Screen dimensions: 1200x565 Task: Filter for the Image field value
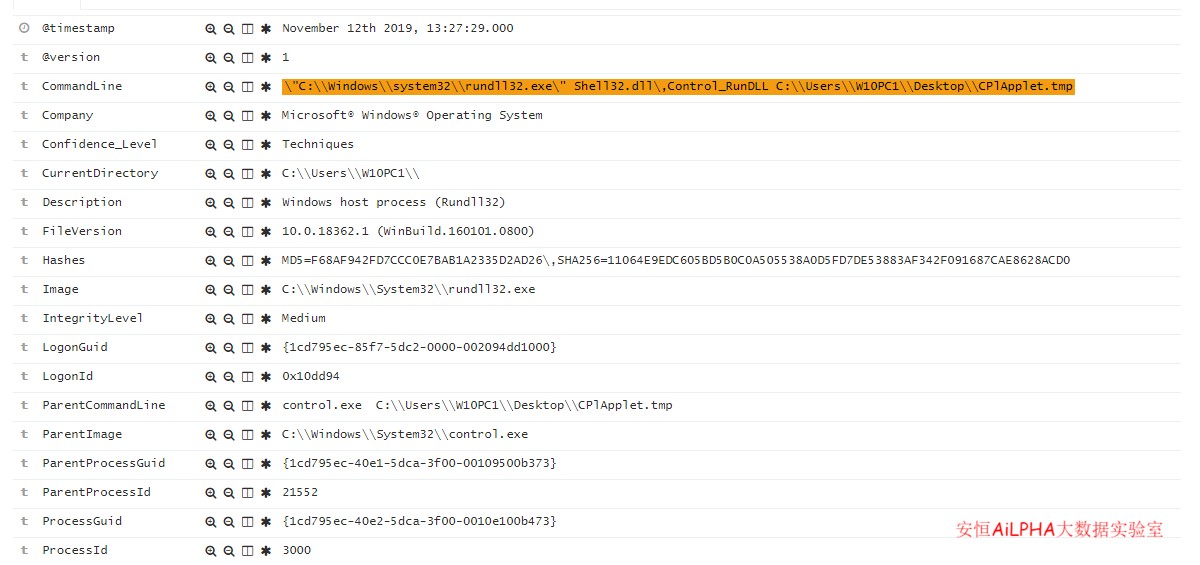pyautogui.click(x=210, y=290)
